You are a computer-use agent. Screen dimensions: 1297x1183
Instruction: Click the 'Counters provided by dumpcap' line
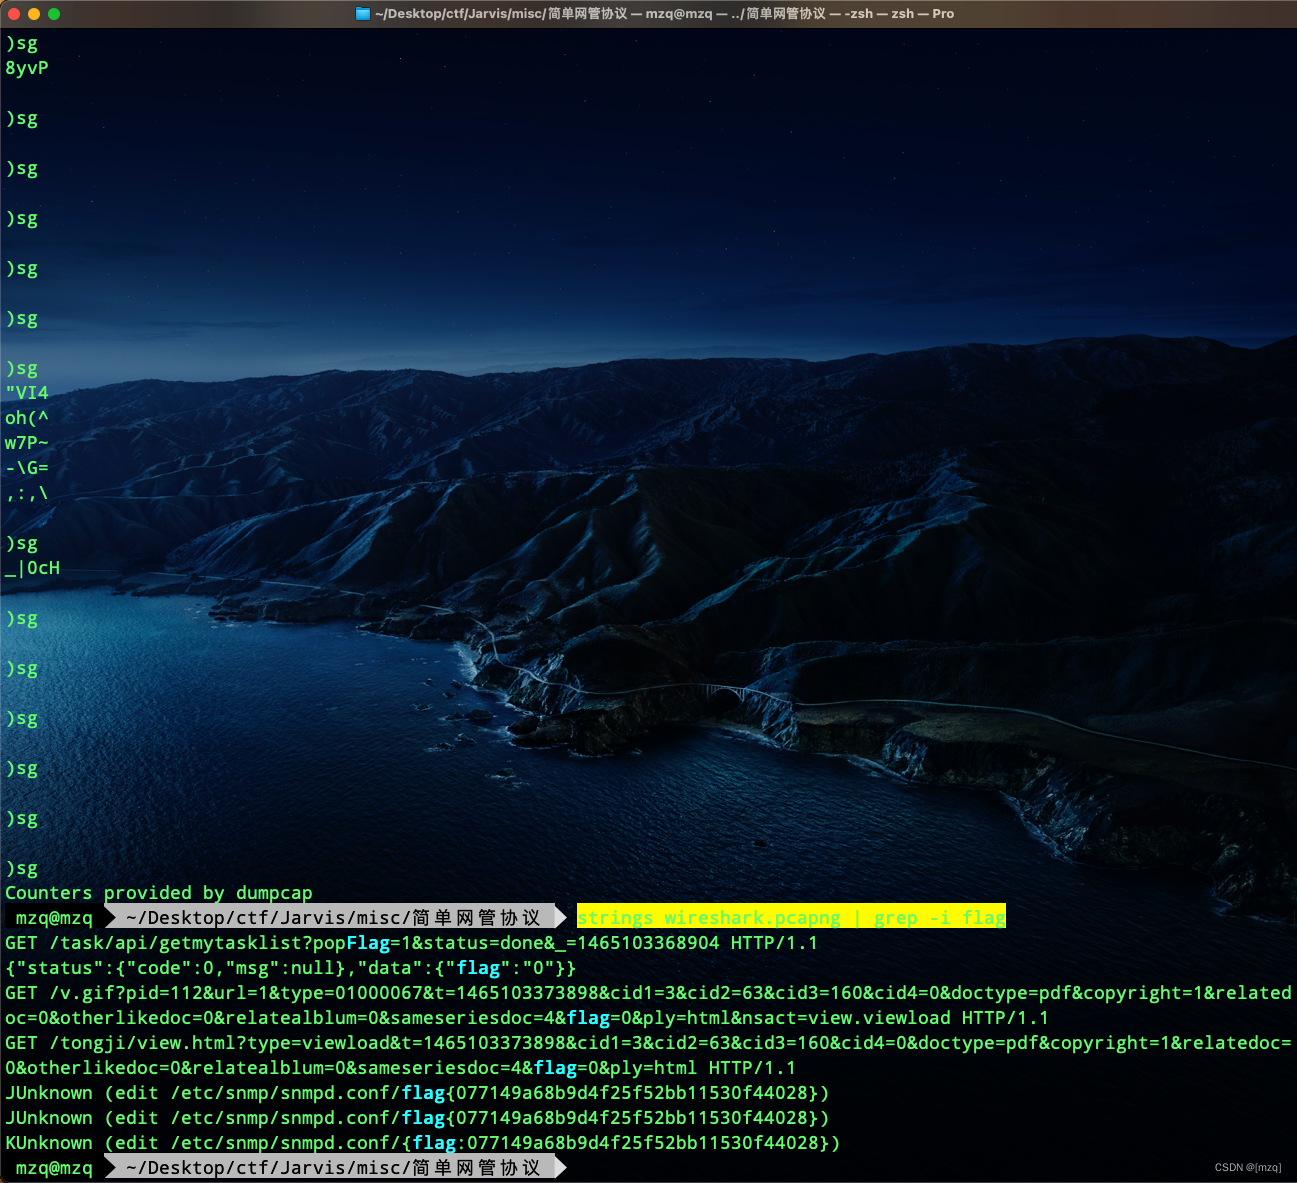(x=159, y=893)
